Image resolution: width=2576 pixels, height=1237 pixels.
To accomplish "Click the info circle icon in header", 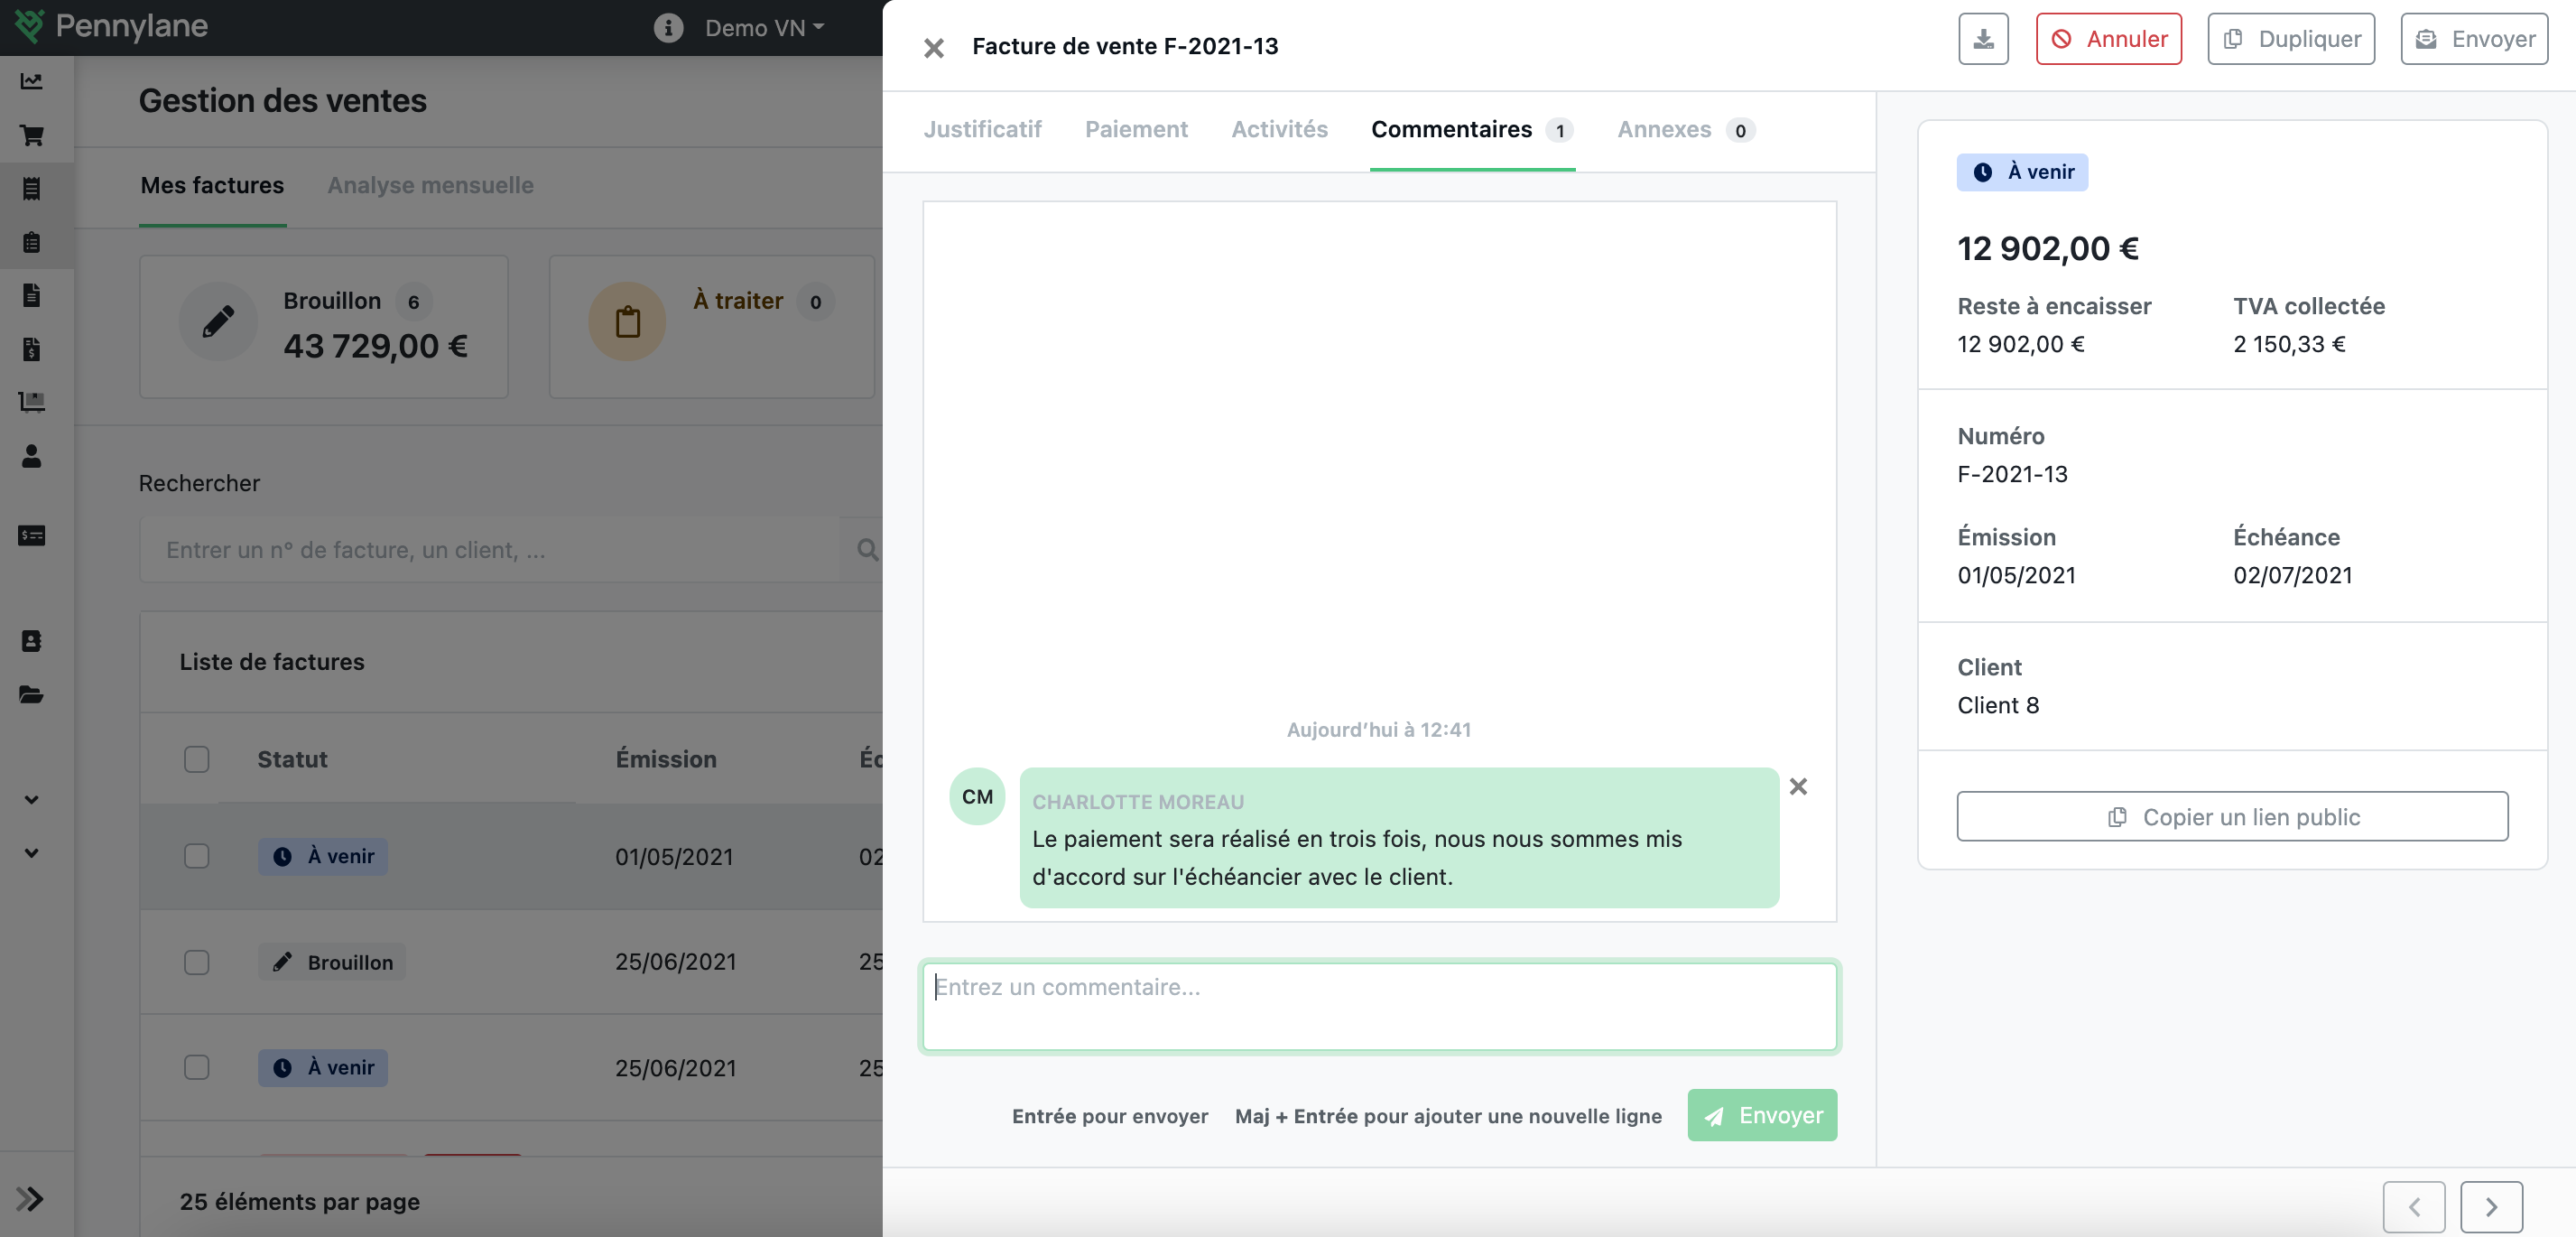I will pyautogui.click(x=668, y=28).
